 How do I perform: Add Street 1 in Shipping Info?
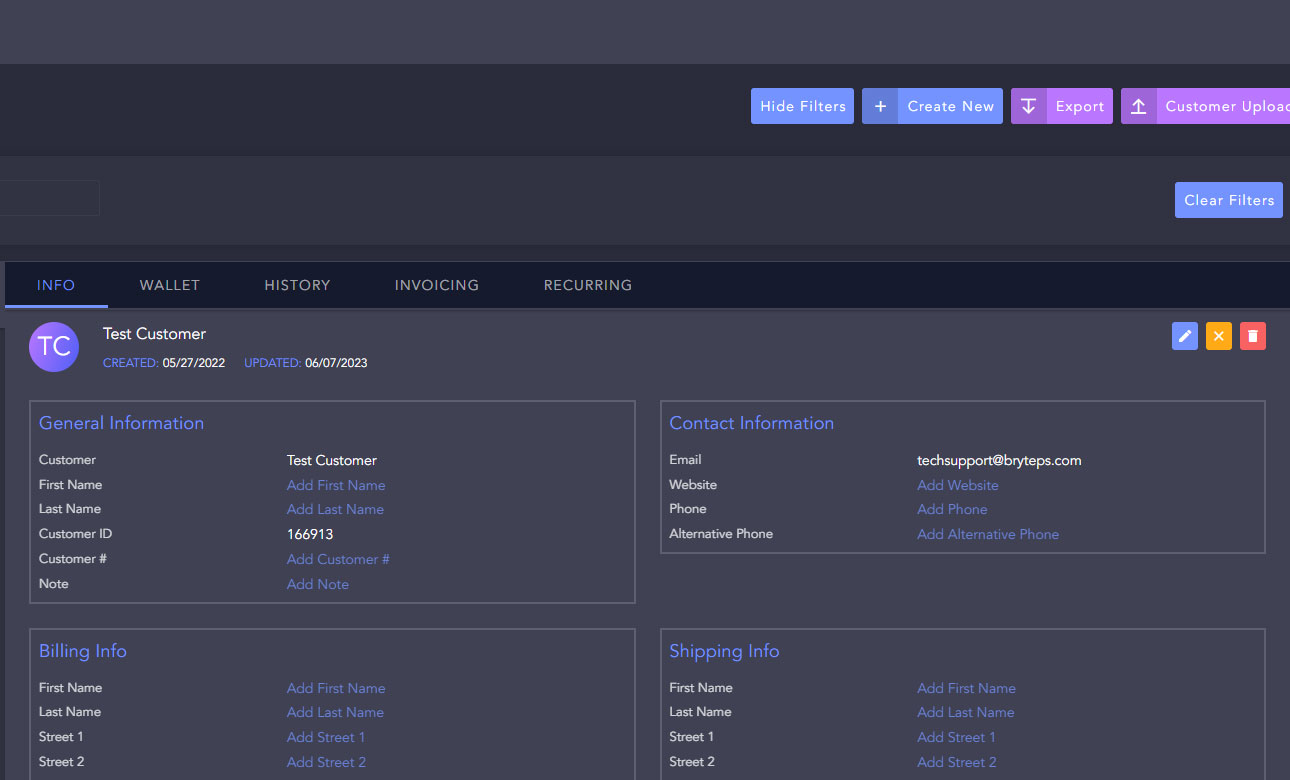pyautogui.click(x=956, y=737)
